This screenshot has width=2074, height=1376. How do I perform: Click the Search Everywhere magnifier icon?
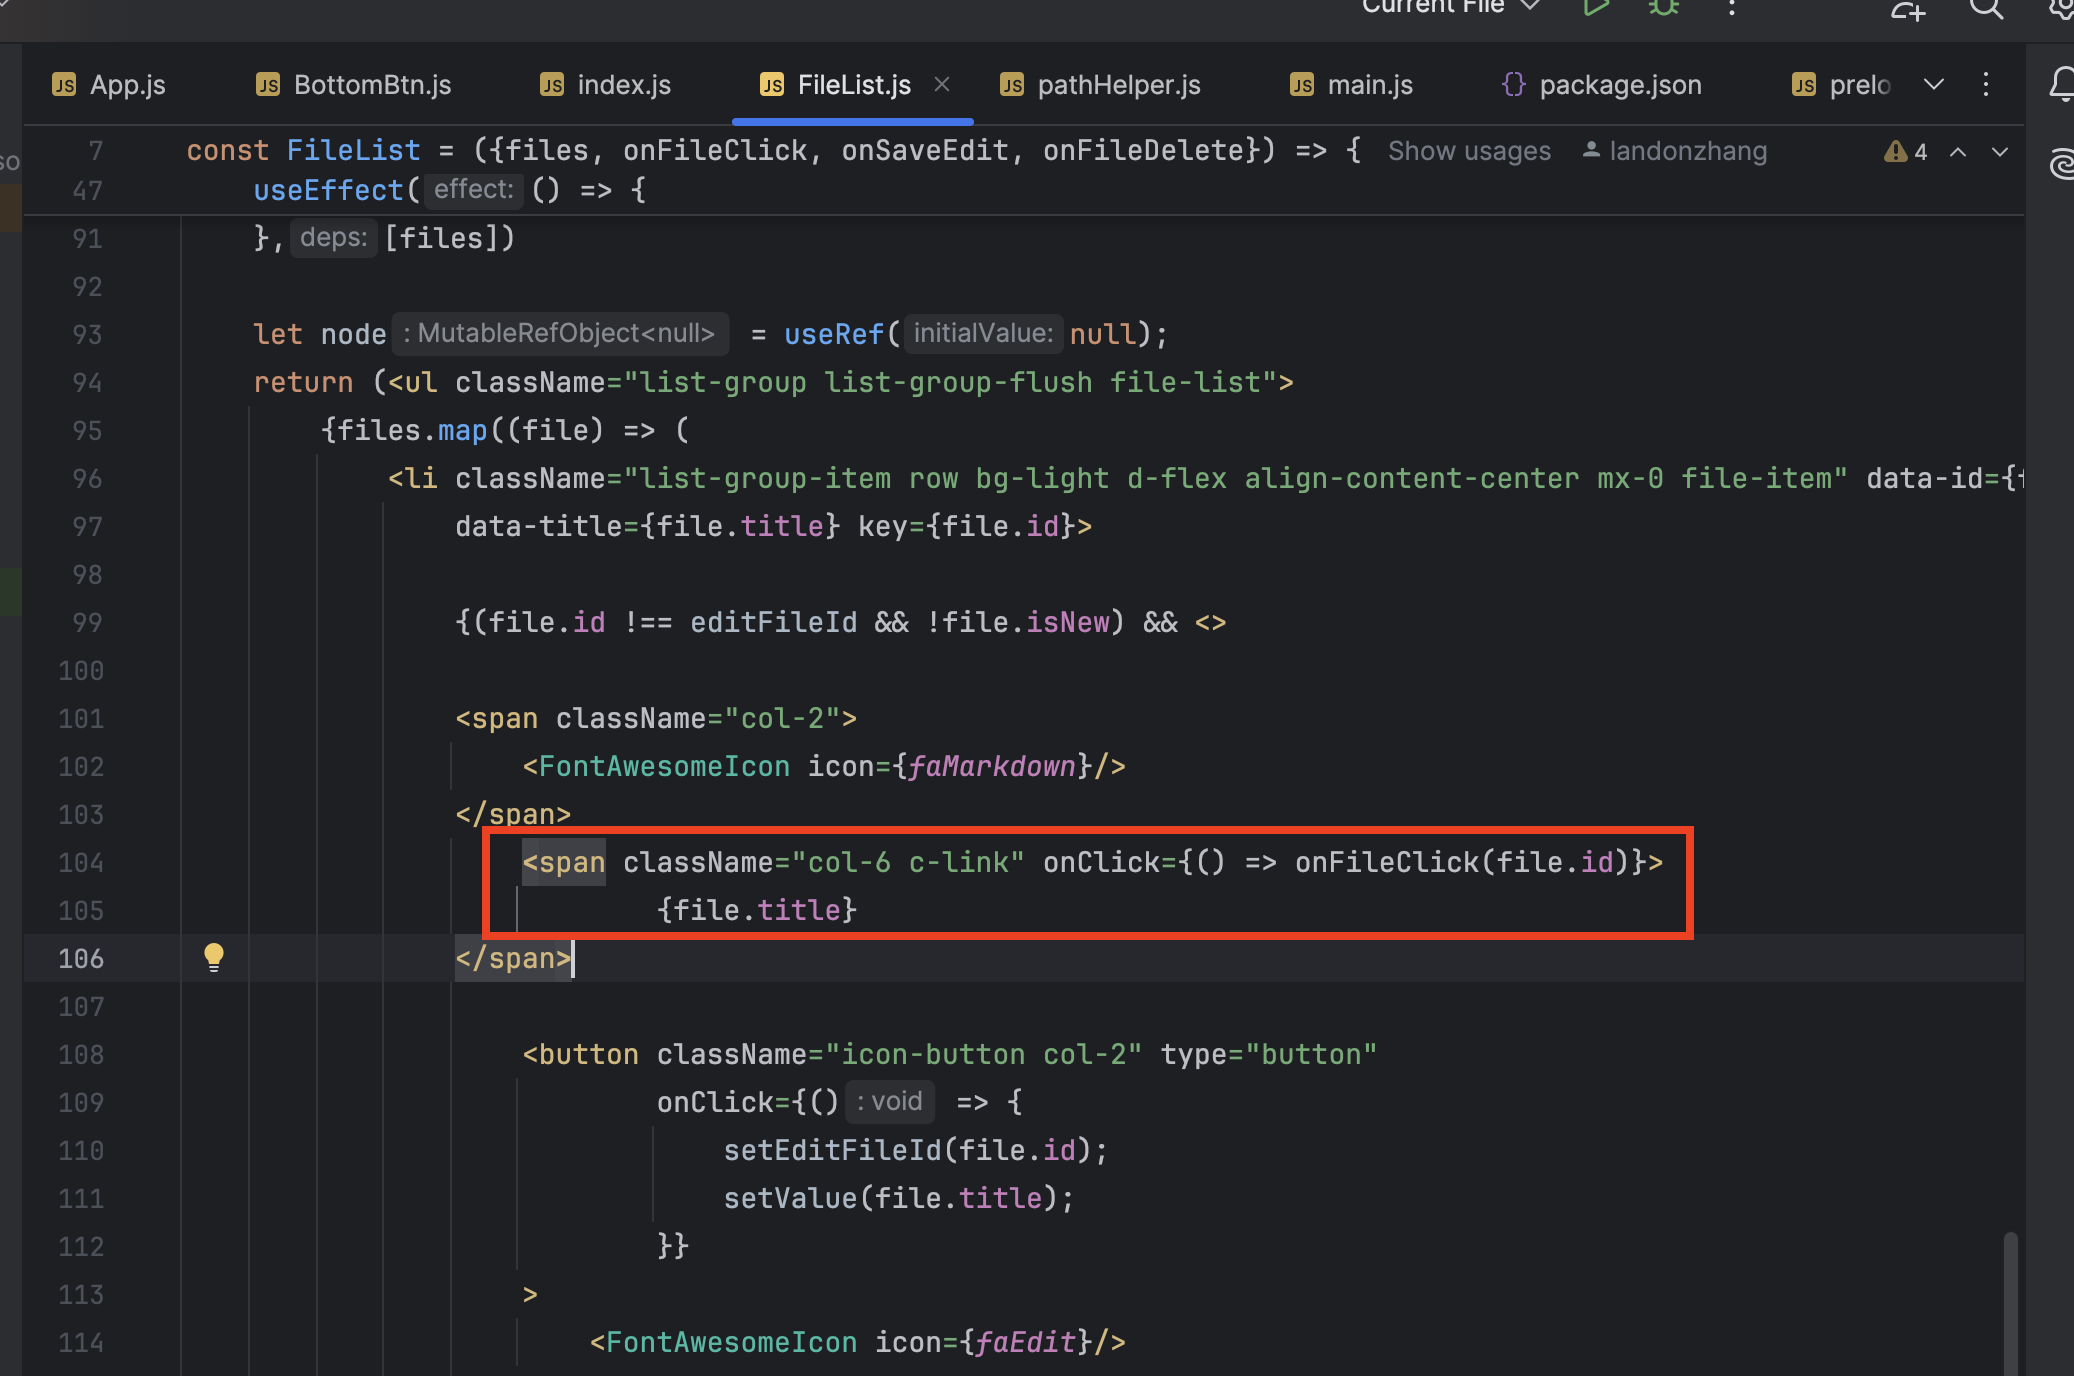pos(1986,10)
